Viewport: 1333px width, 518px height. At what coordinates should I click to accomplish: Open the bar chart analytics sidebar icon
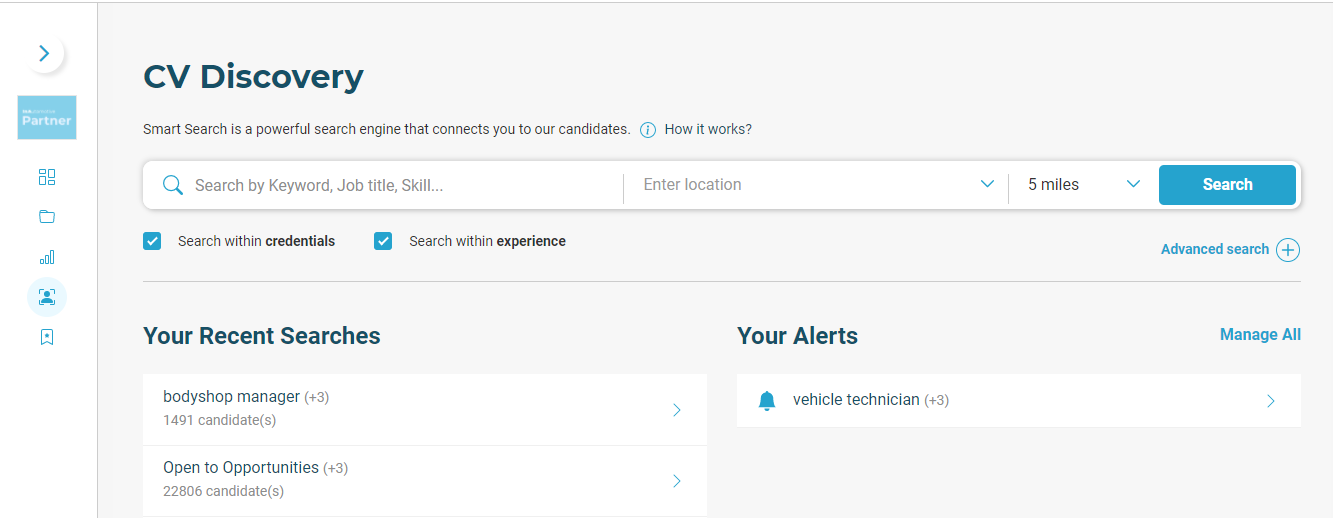pos(47,257)
